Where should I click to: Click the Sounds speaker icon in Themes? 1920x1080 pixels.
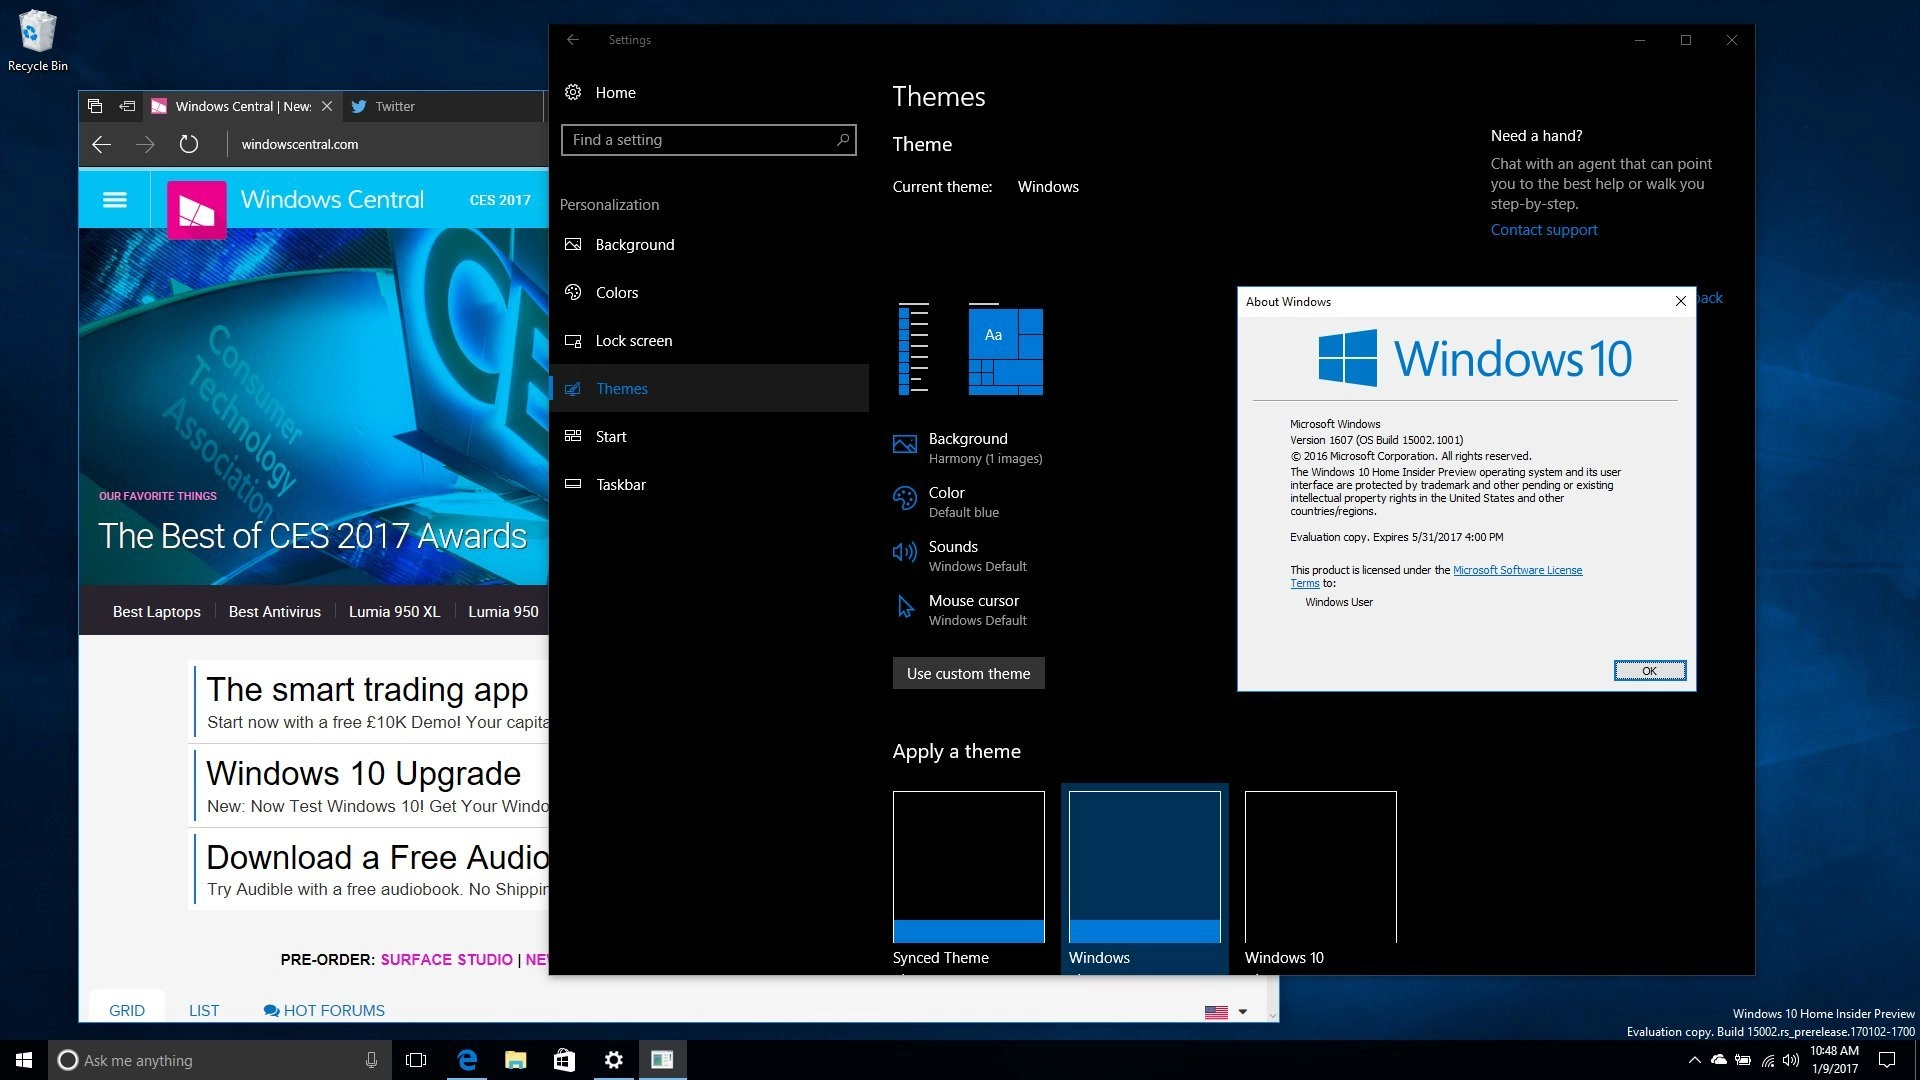904,552
